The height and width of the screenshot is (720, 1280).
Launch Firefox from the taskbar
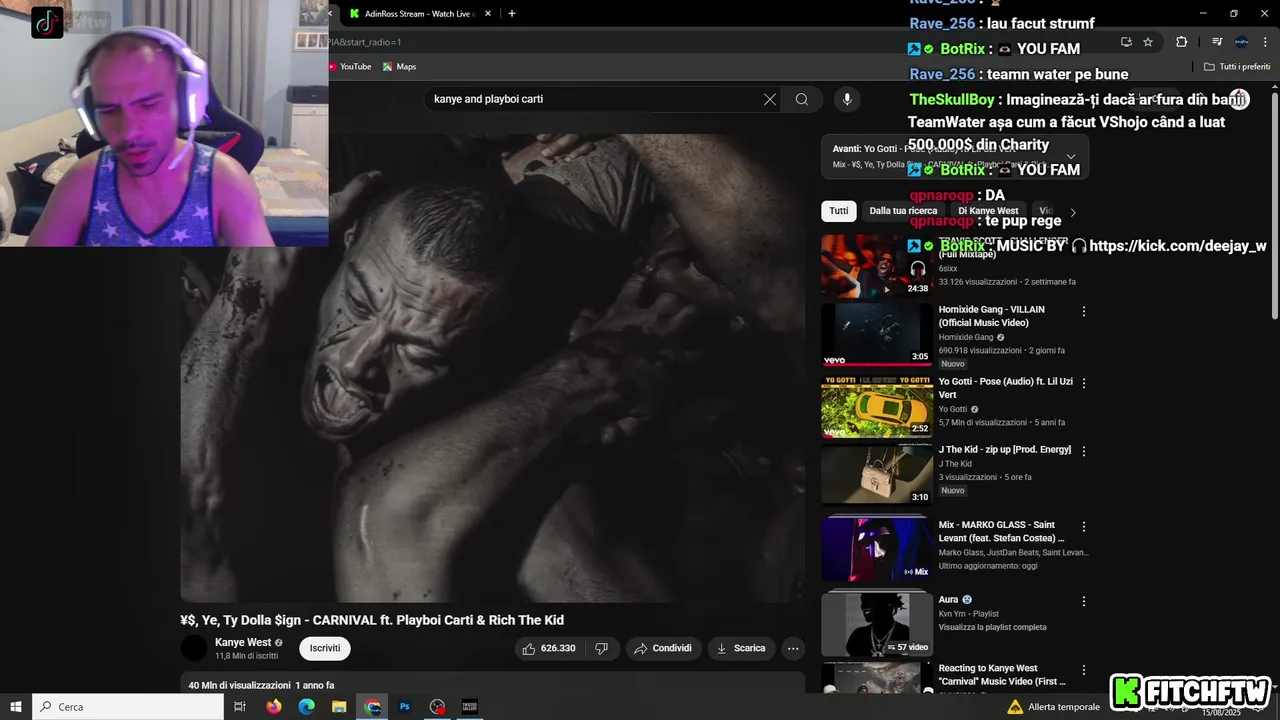(x=274, y=706)
